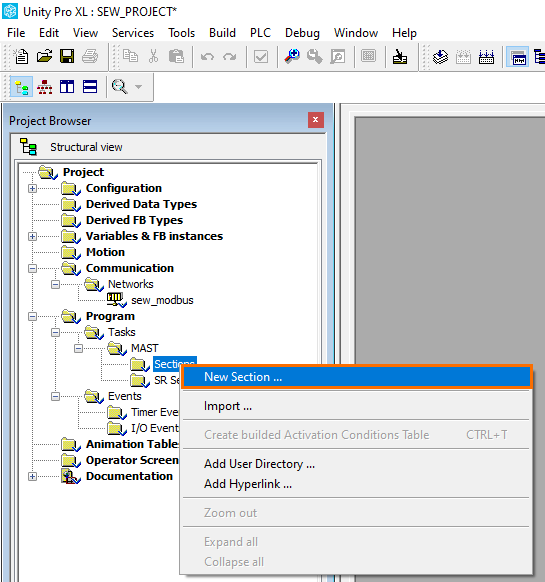The image size is (545, 582).
Task: Click the Structural view icon in Project Browser header
Action: pos(28,147)
